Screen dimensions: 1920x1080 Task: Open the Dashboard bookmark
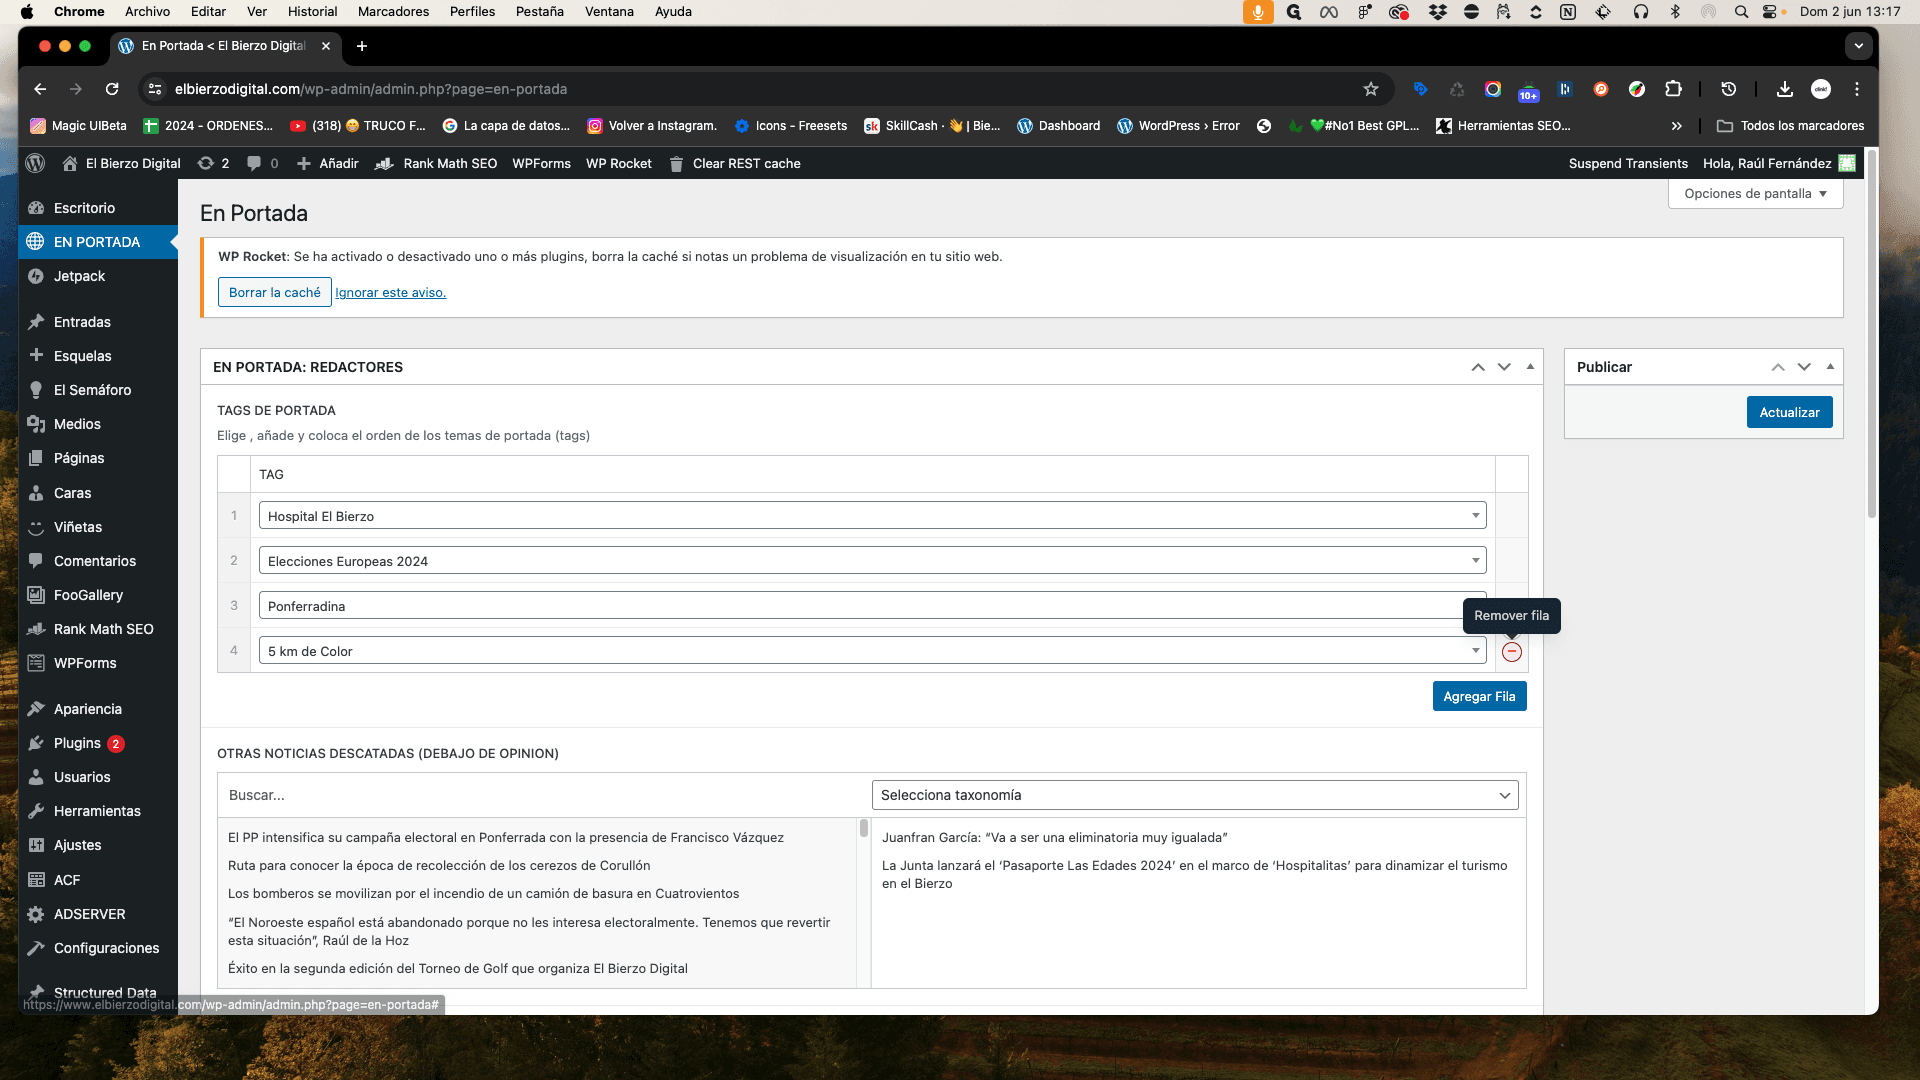pos(1058,126)
